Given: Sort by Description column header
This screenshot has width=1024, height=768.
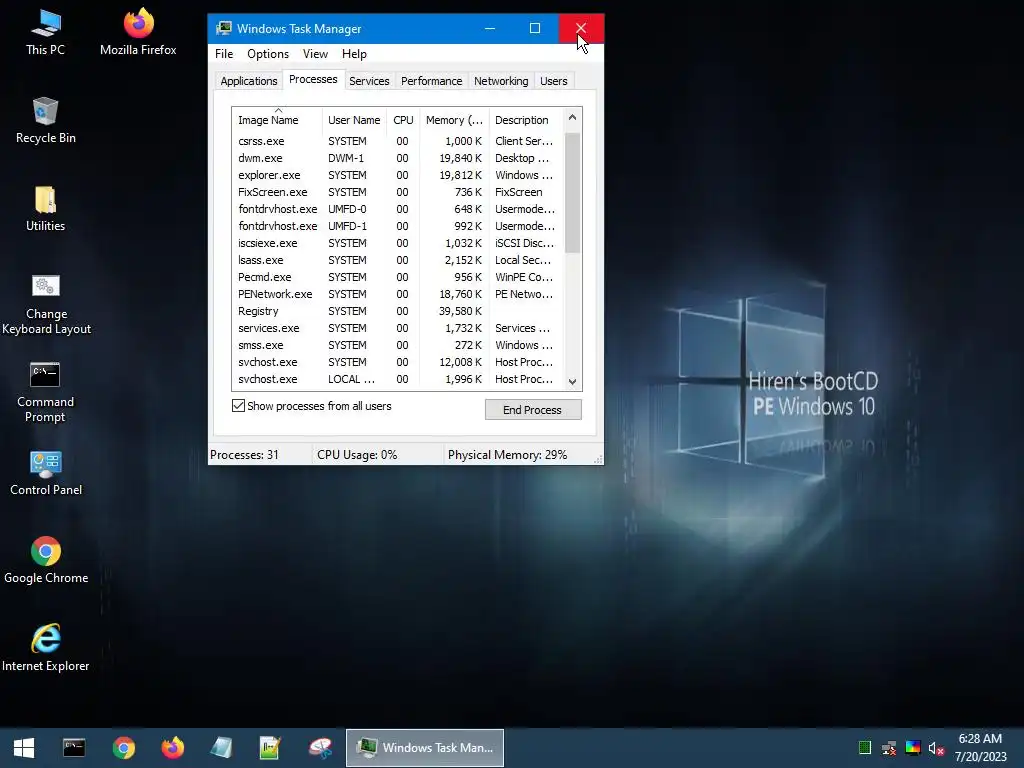Looking at the screenshot, I should click(526, 120).
